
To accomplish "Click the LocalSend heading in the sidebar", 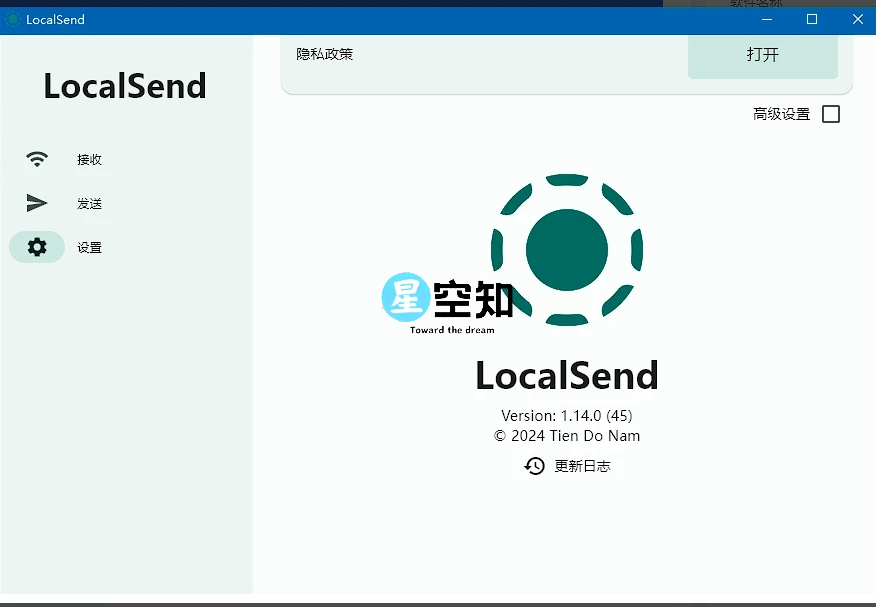I will [124, 87].
